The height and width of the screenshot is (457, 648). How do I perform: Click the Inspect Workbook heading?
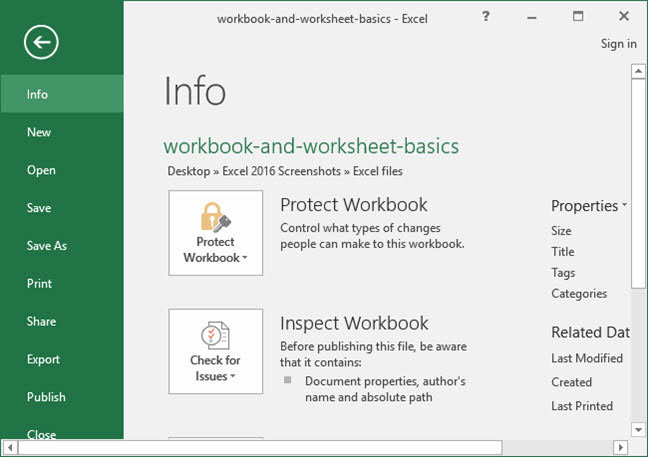[354, 323]
